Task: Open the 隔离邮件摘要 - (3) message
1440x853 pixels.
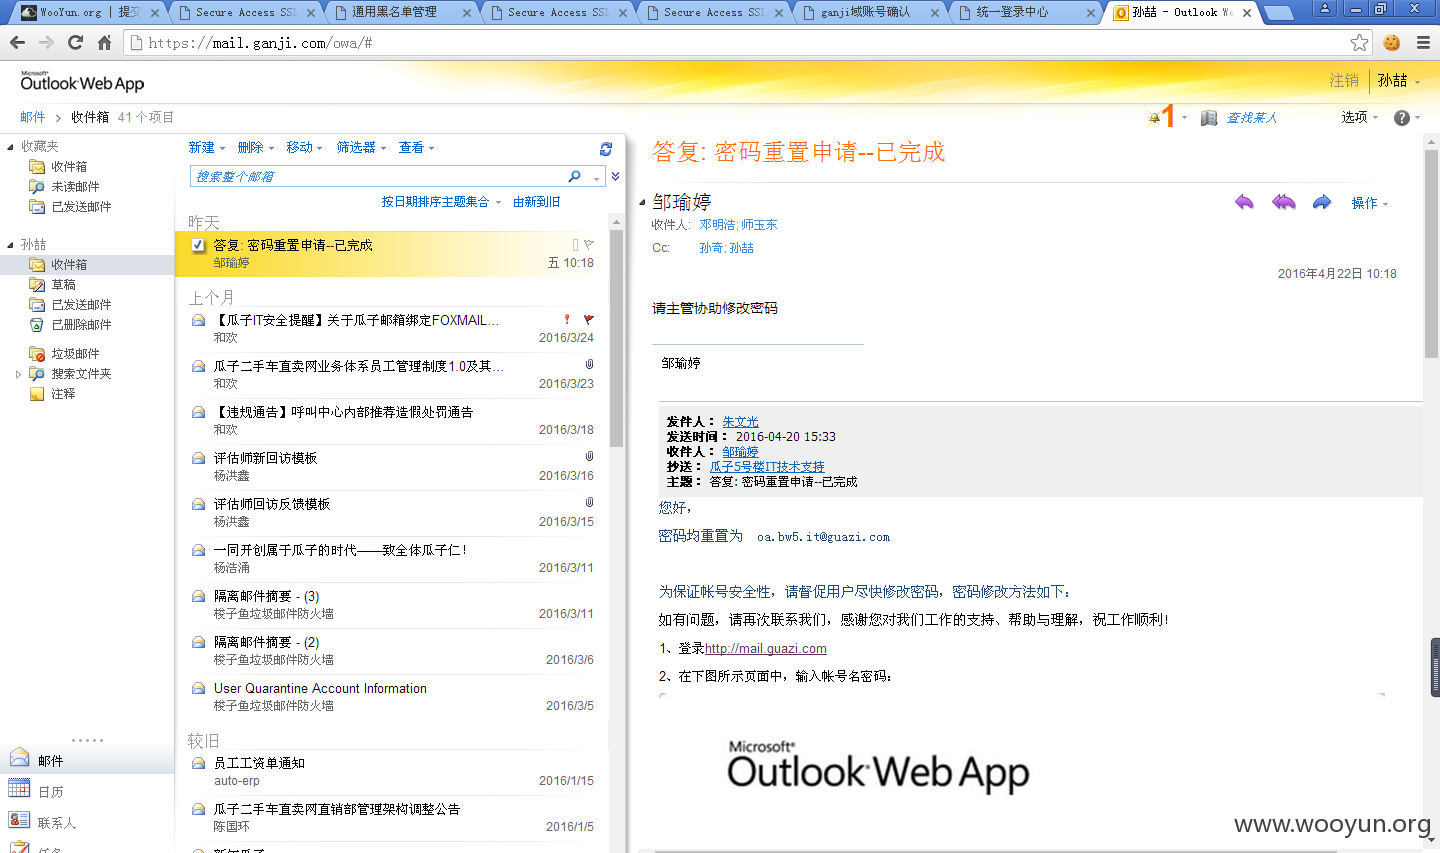Action: tap(392, 605)
